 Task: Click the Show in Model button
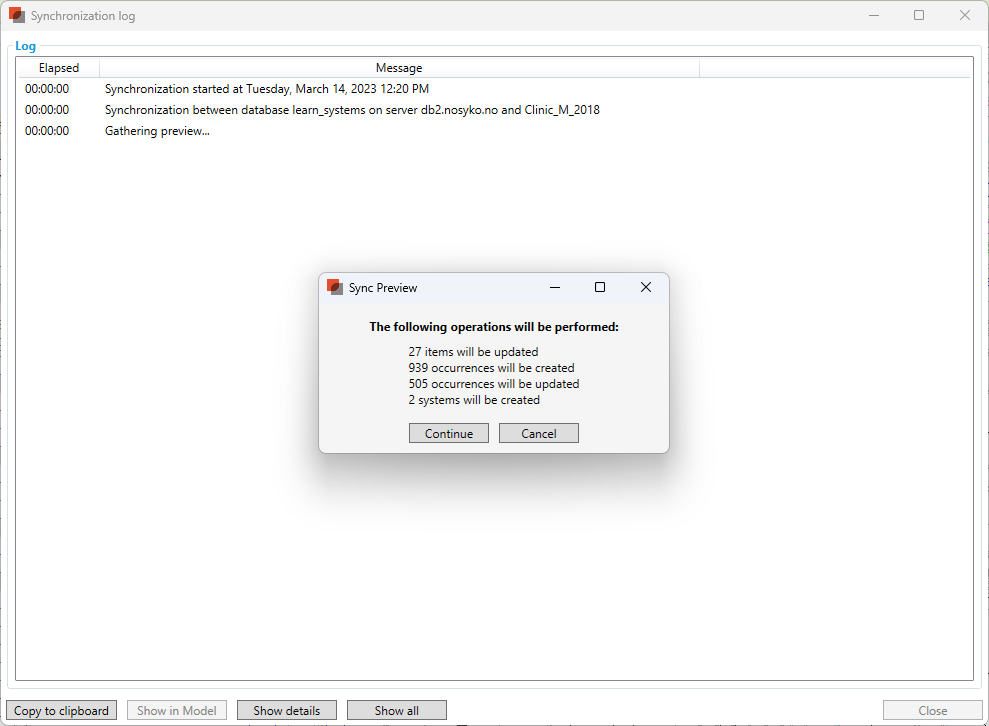[x=177, y=710]
